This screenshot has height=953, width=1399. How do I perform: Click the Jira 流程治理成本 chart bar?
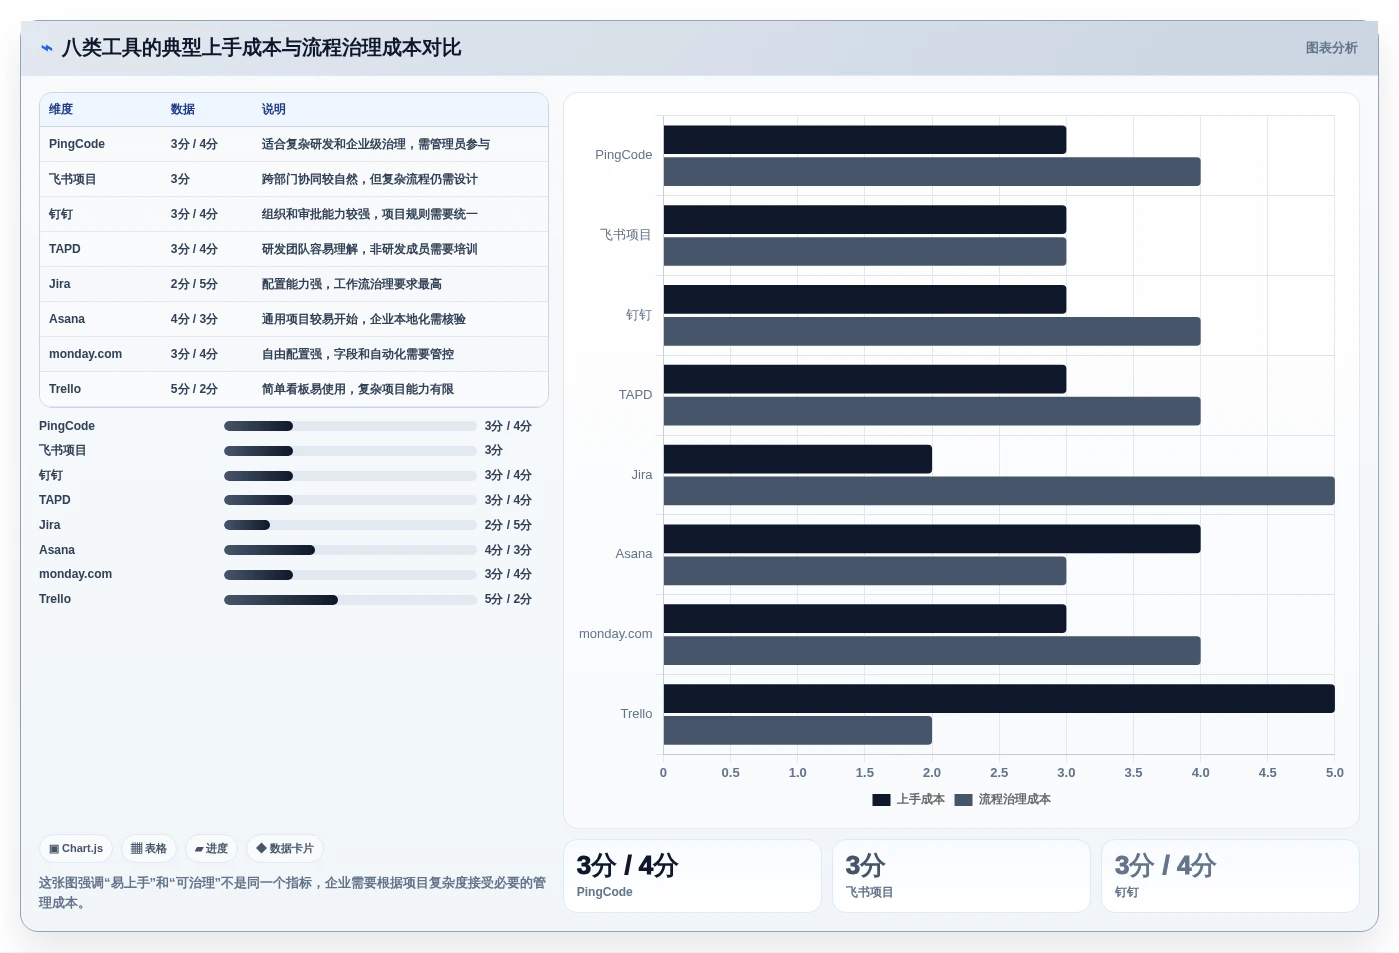tap(999, 491)
